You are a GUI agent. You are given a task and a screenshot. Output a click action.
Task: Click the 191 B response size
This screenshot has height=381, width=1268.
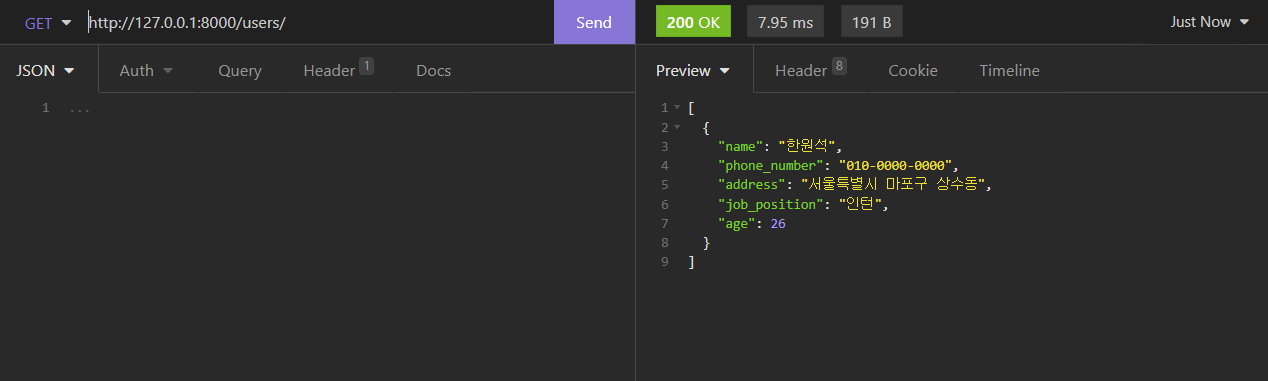pyautogui.click(x=871, y=22)
